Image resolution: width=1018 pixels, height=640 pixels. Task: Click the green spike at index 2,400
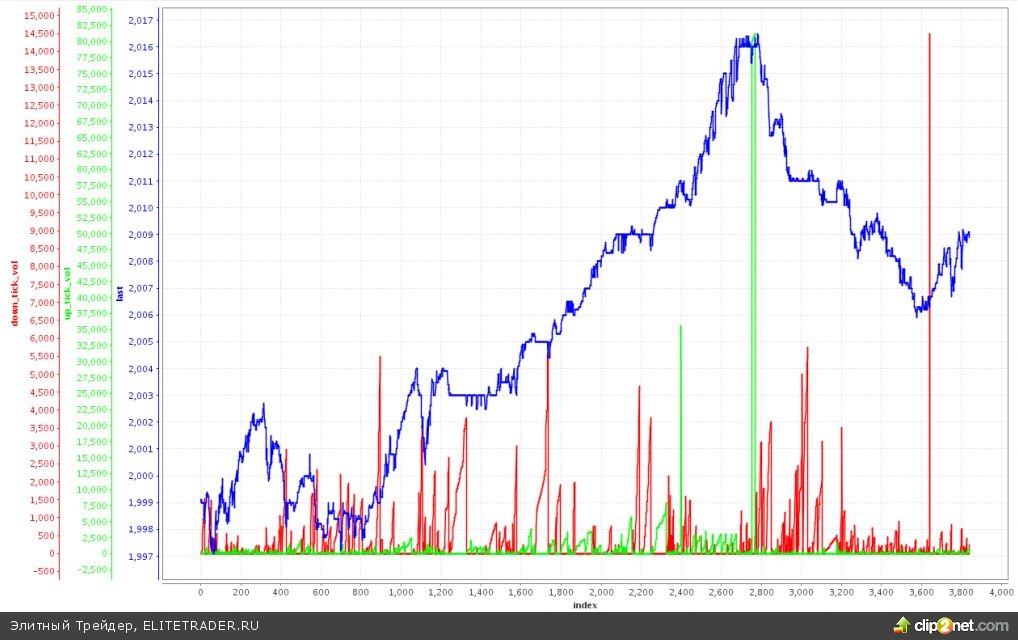pos(680,441)
